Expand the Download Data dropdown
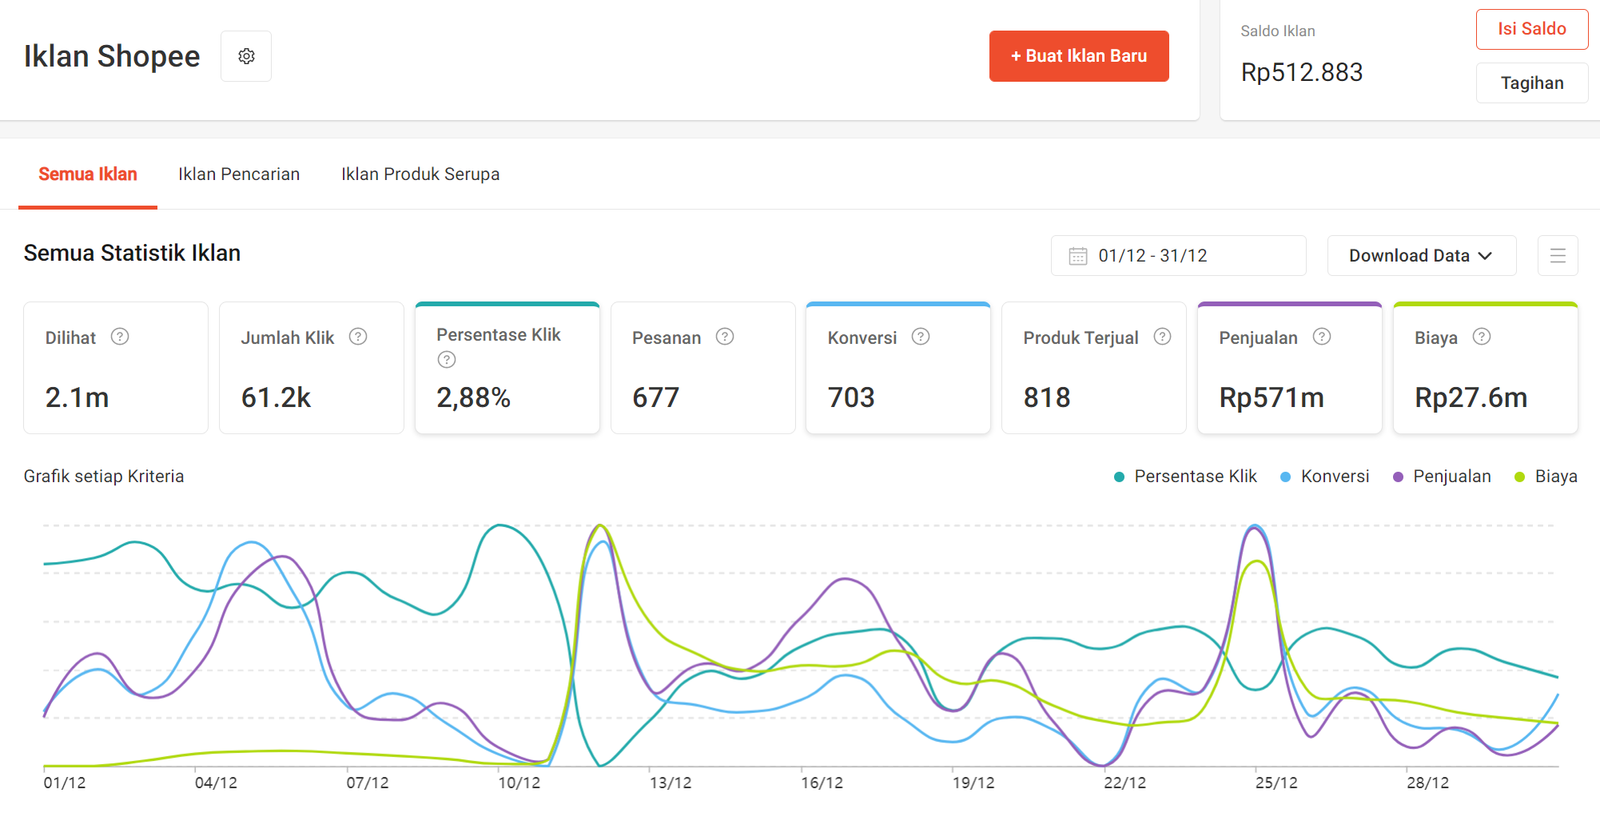This screenshot has width=1600, height=830. [x=1420, y=256]
